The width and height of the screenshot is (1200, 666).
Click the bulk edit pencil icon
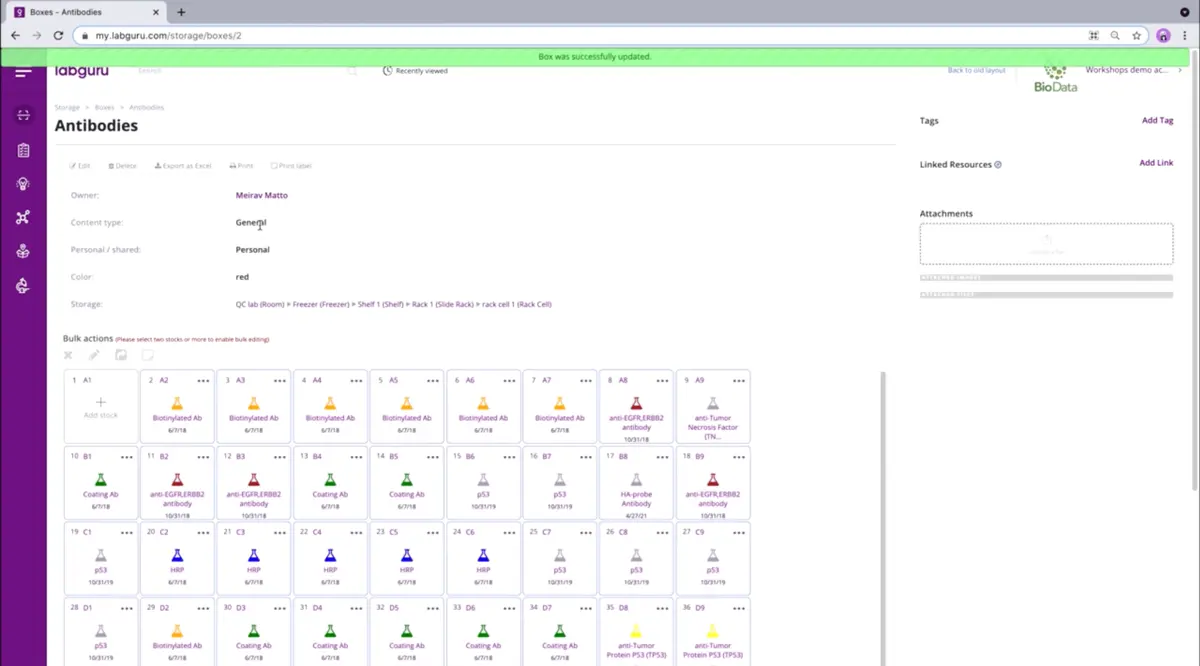pyautogui.click(x=94, y=355)
